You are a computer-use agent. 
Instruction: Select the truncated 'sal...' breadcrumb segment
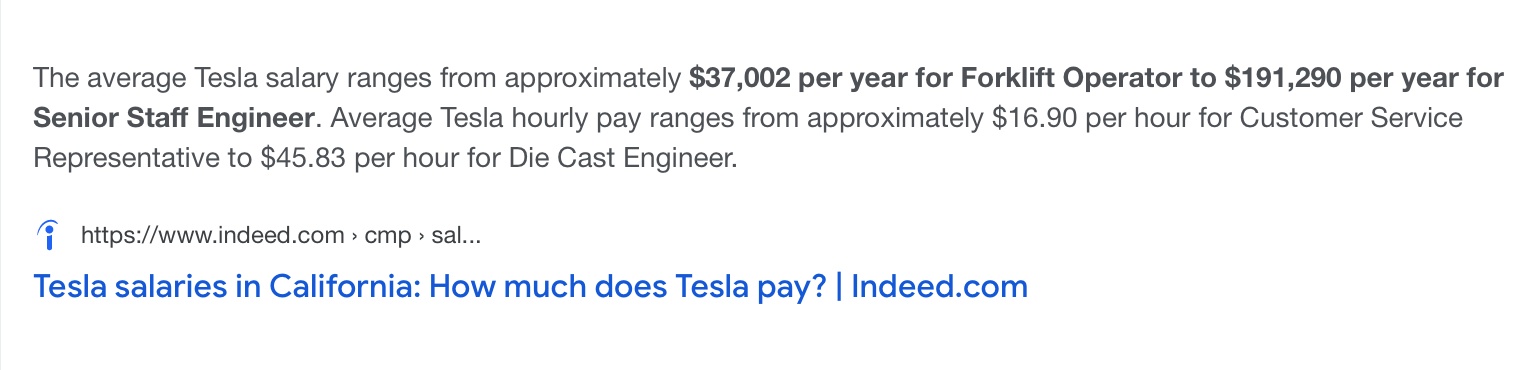coord(456,236)
